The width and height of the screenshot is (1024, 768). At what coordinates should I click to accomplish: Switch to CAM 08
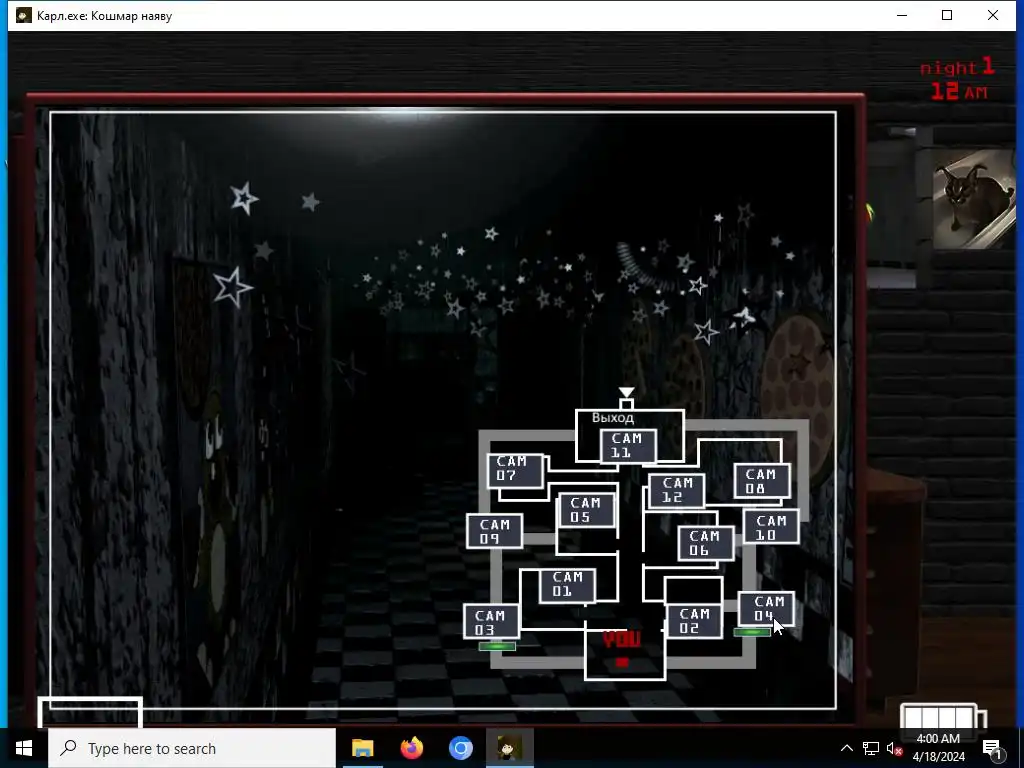pyautogui.click(x=761, y=481)
